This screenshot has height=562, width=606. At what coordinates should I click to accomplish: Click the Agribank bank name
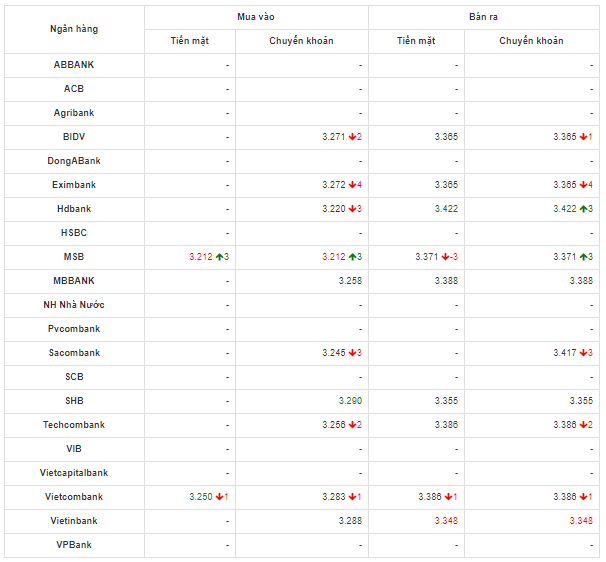coord(74,113)
